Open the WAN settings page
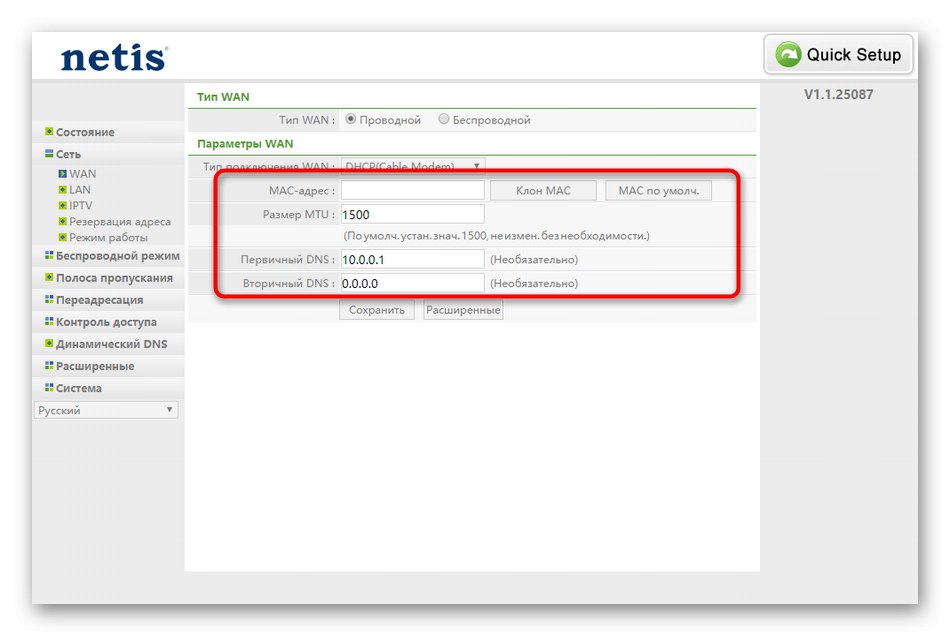 82,174
